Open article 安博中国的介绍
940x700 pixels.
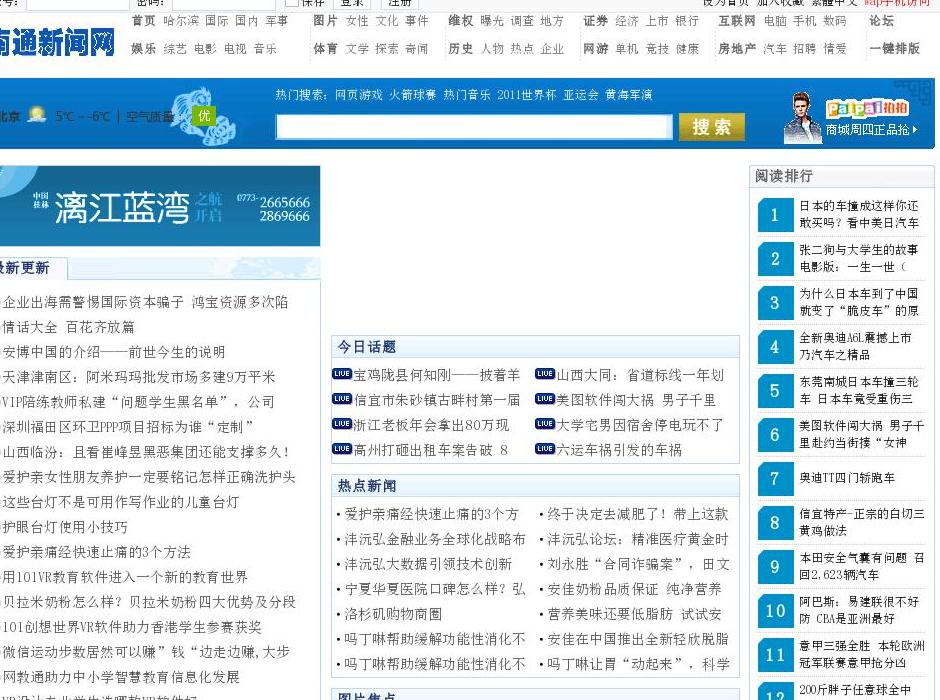[114, 352]
